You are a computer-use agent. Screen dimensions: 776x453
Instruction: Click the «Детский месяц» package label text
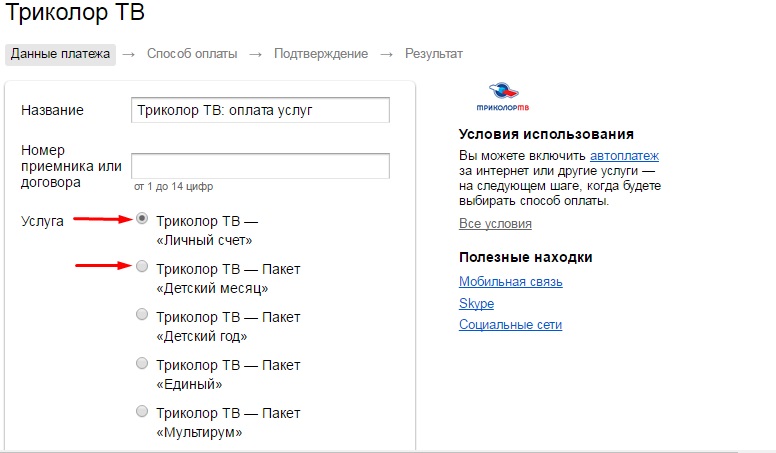(x=228, y=278)
